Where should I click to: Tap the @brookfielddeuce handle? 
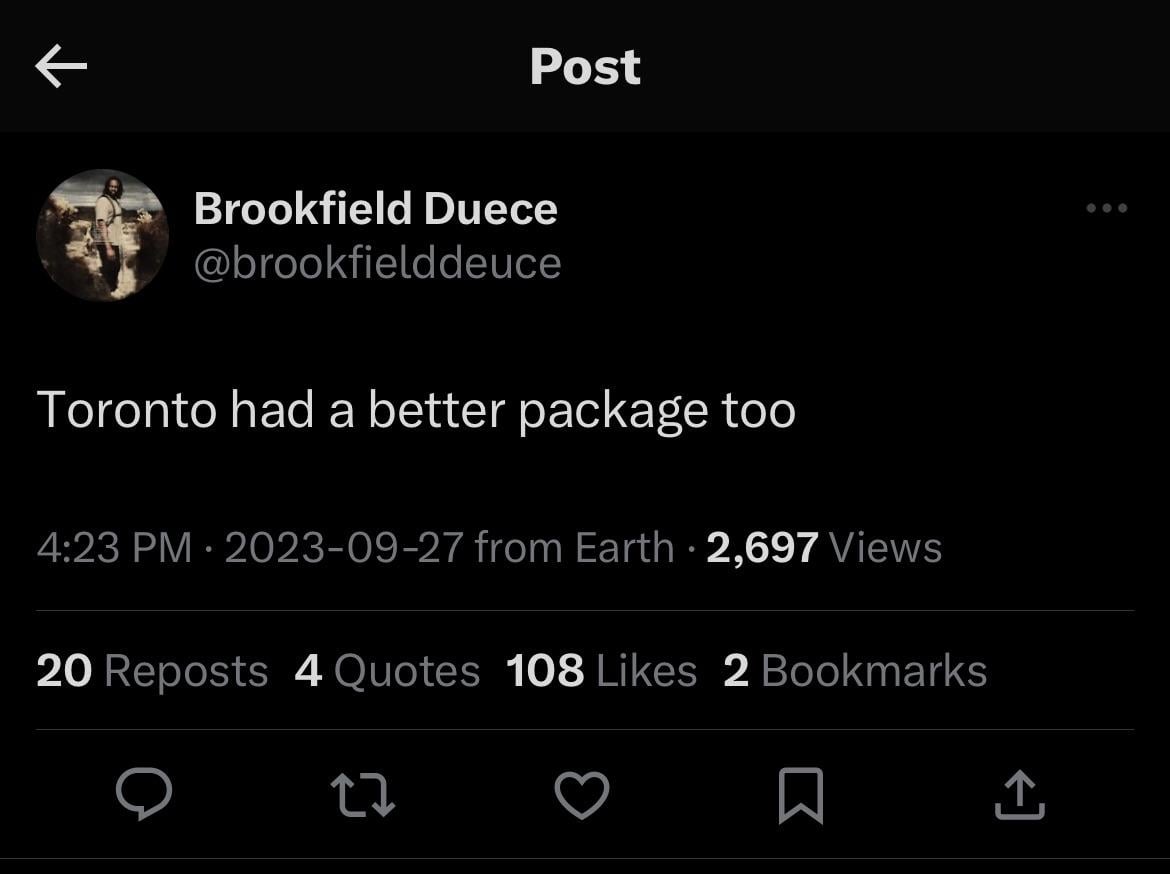click(x=377, y=263)
